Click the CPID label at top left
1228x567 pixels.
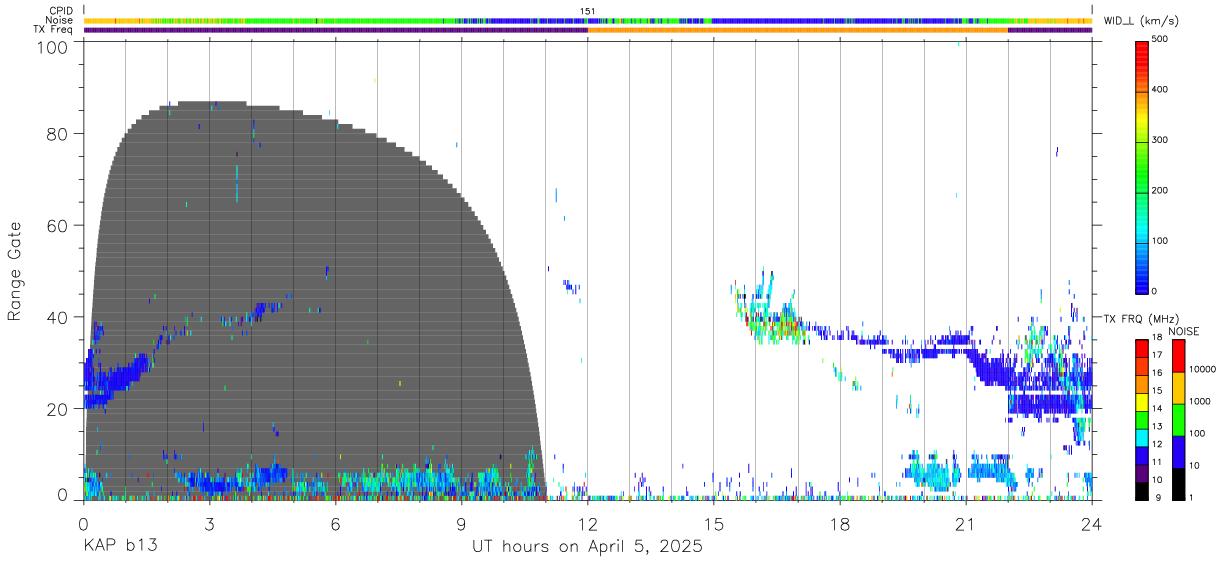click(x=60, y=11)
